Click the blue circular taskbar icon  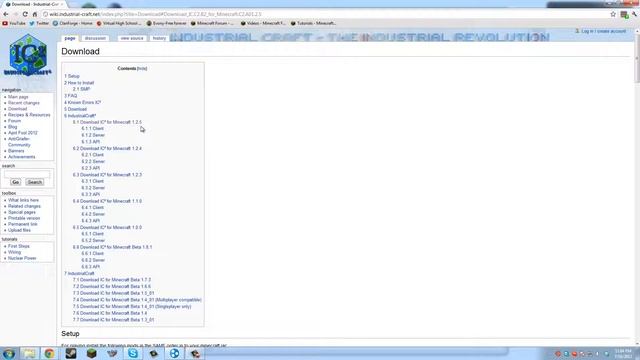click(x=174, y=353)
